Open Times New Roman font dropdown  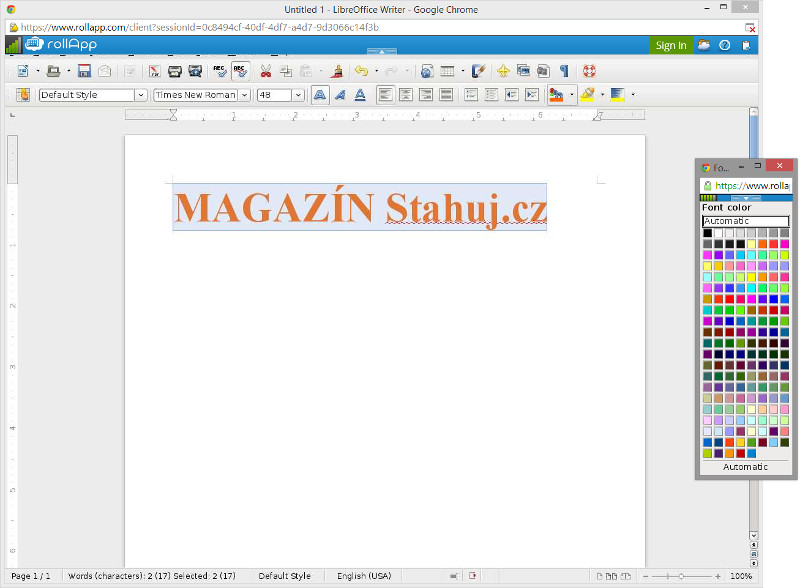pos(245,95)
